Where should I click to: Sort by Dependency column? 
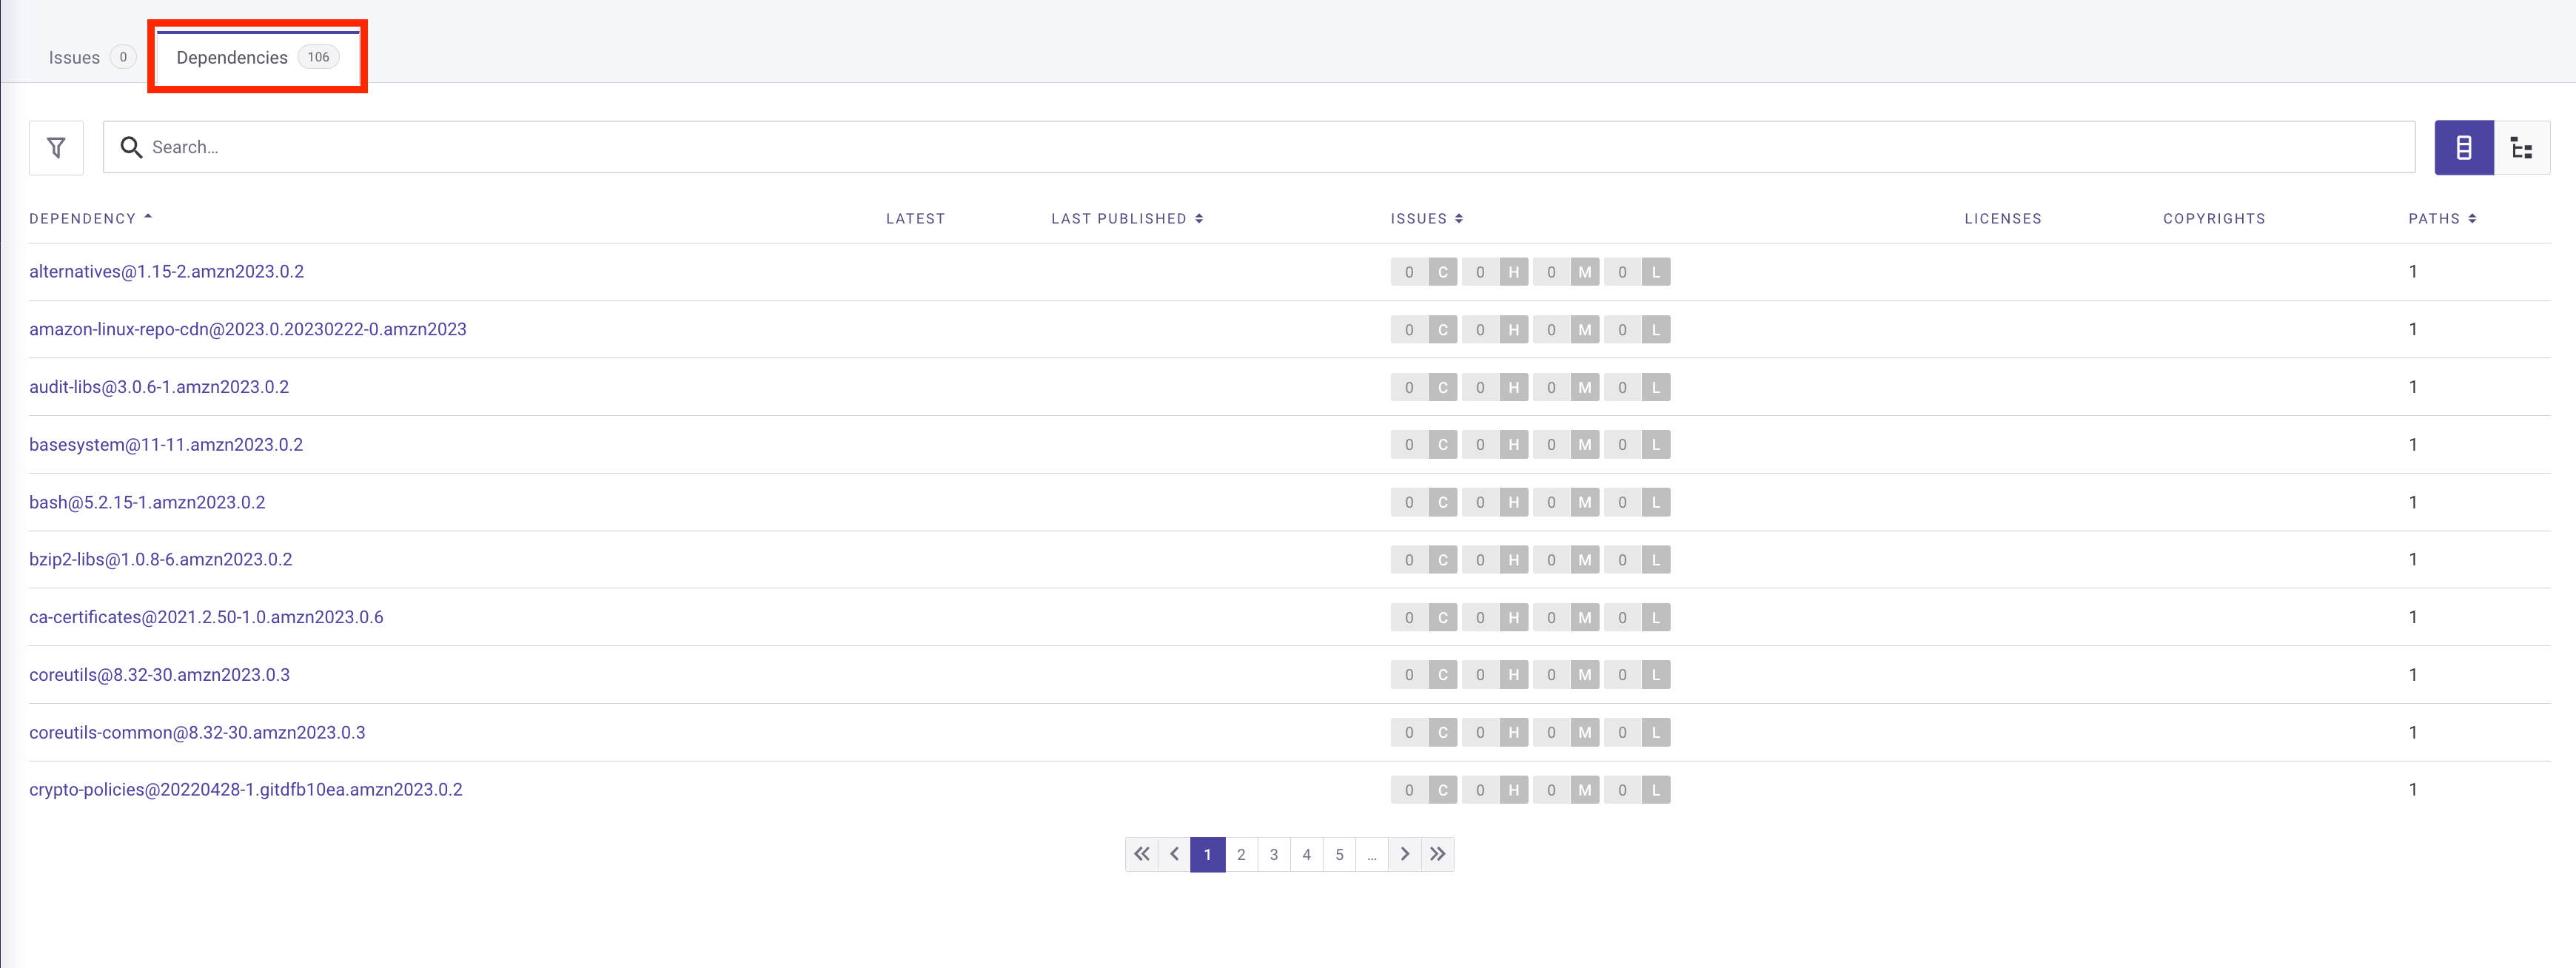click(x=90, y=219)
